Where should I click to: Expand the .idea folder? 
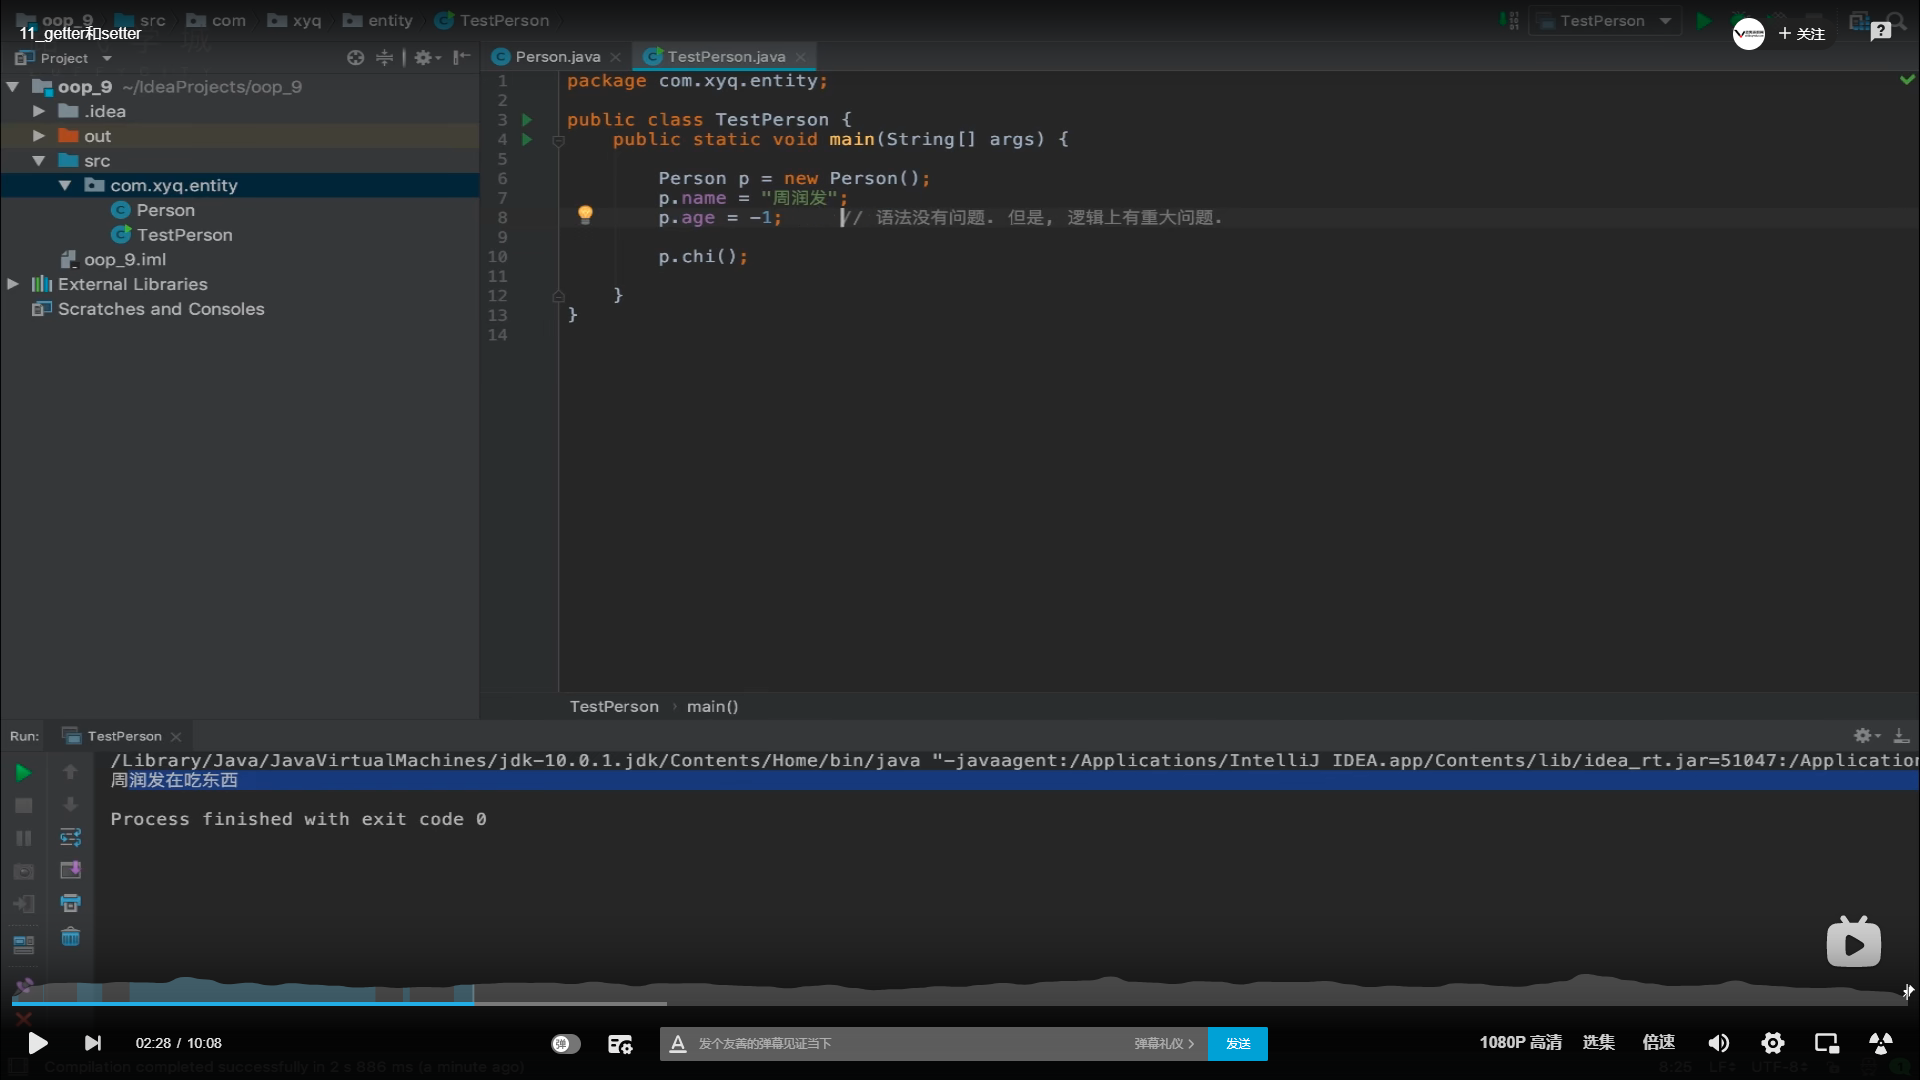click(39, 111)
